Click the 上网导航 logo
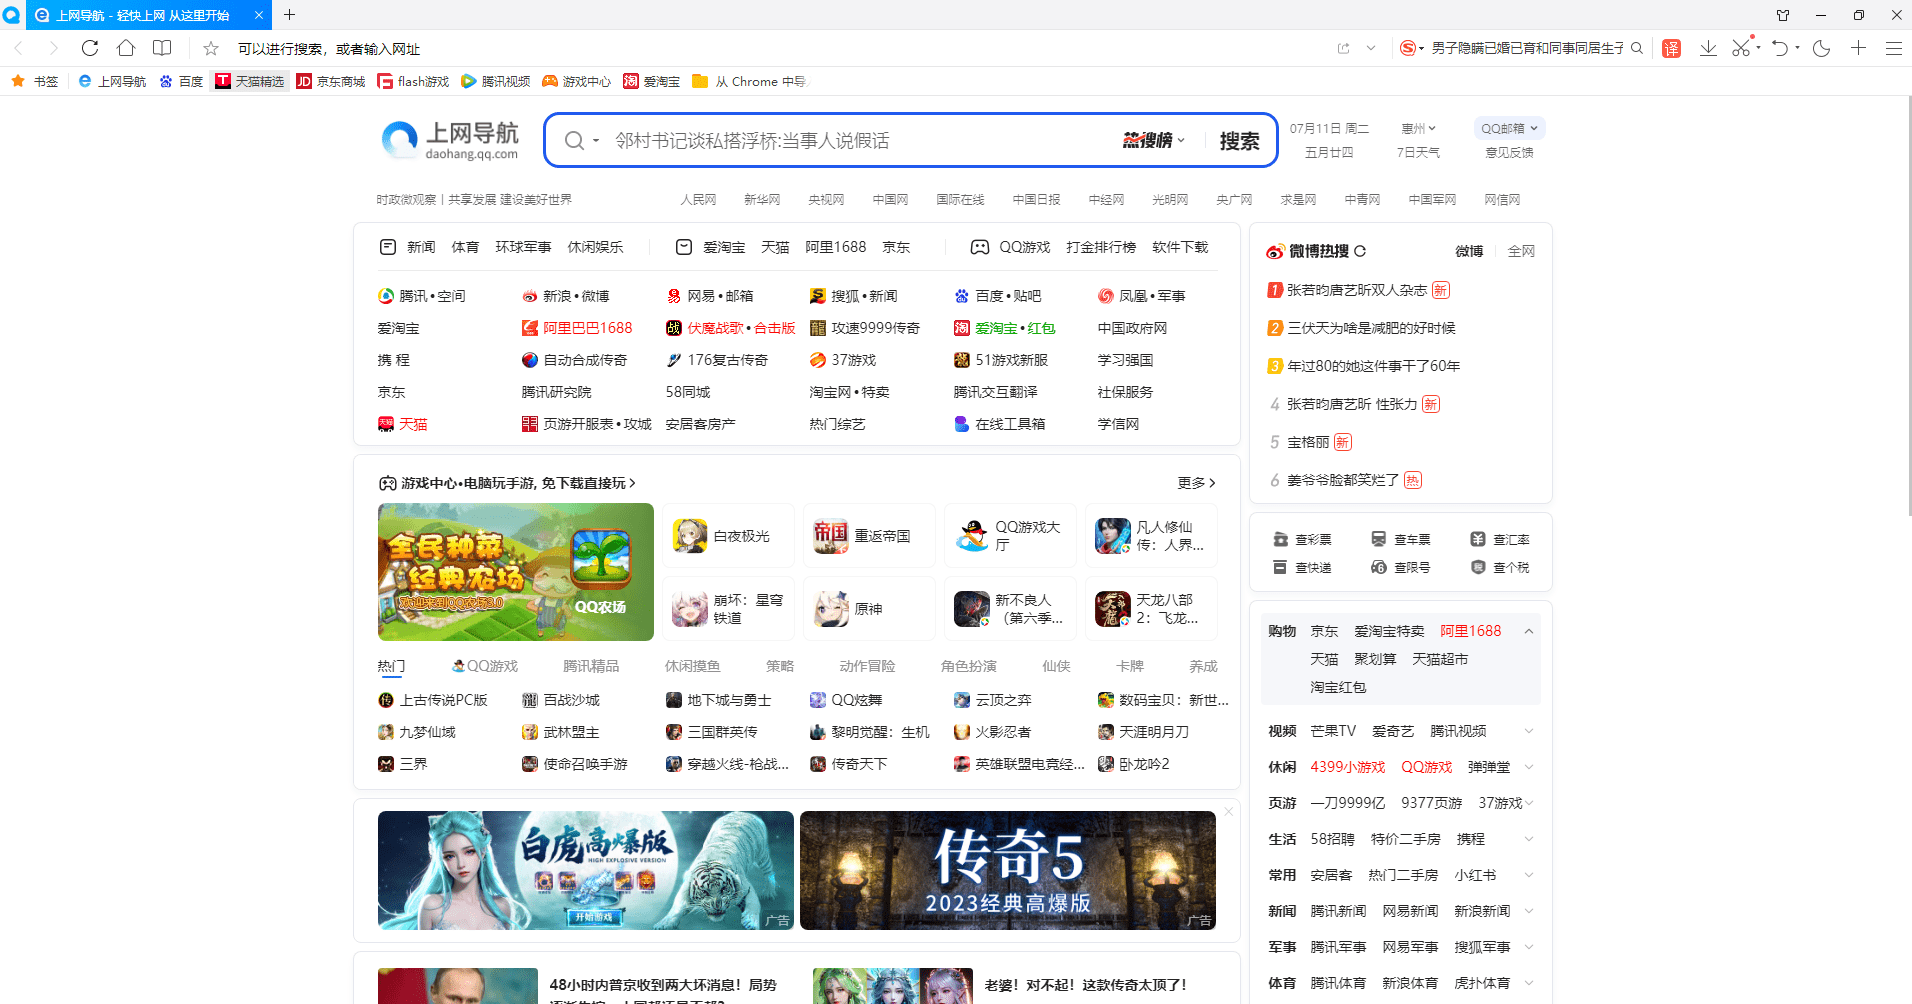 450,140
